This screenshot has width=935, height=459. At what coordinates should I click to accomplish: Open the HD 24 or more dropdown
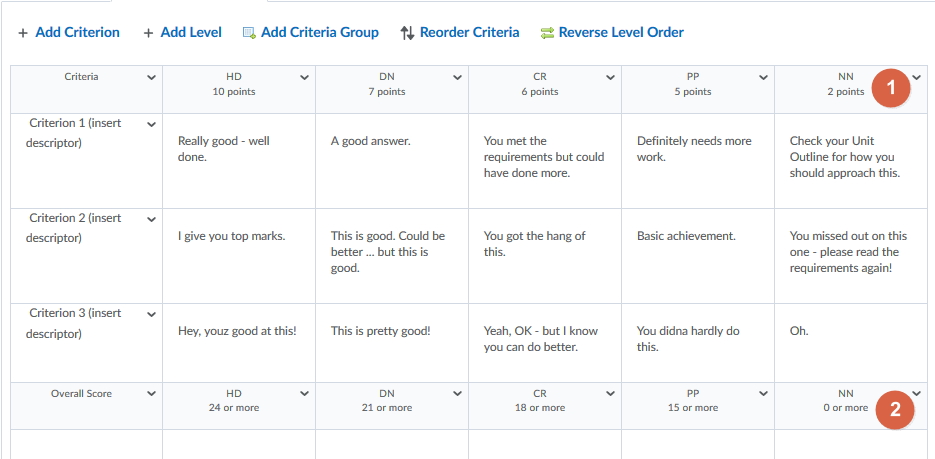[304, 393]
